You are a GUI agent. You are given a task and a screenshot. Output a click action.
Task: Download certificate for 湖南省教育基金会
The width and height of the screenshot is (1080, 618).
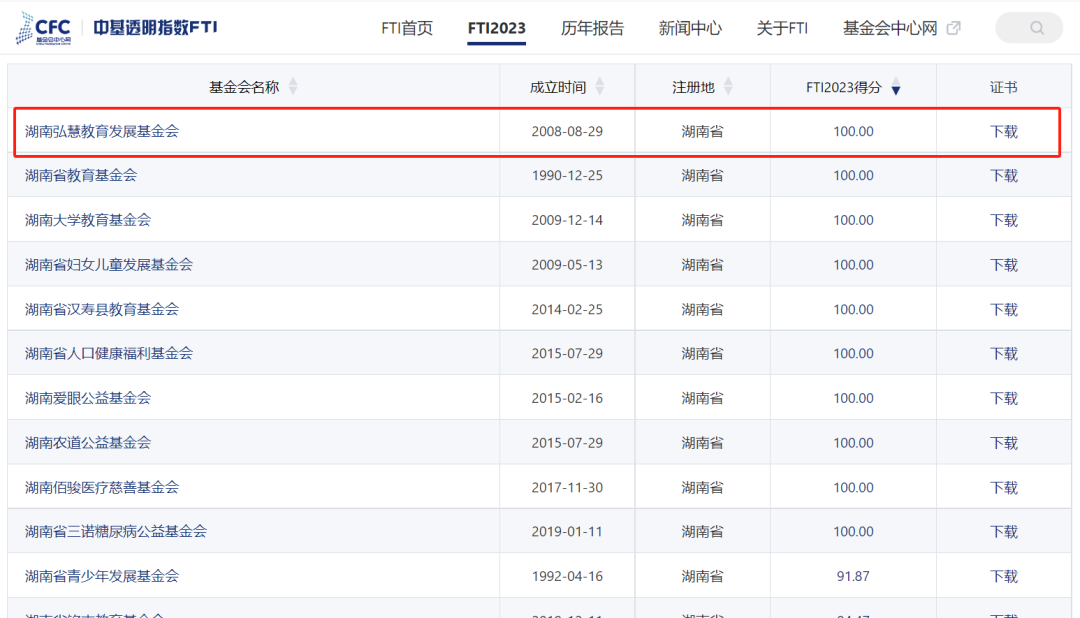pos(1004,176)
